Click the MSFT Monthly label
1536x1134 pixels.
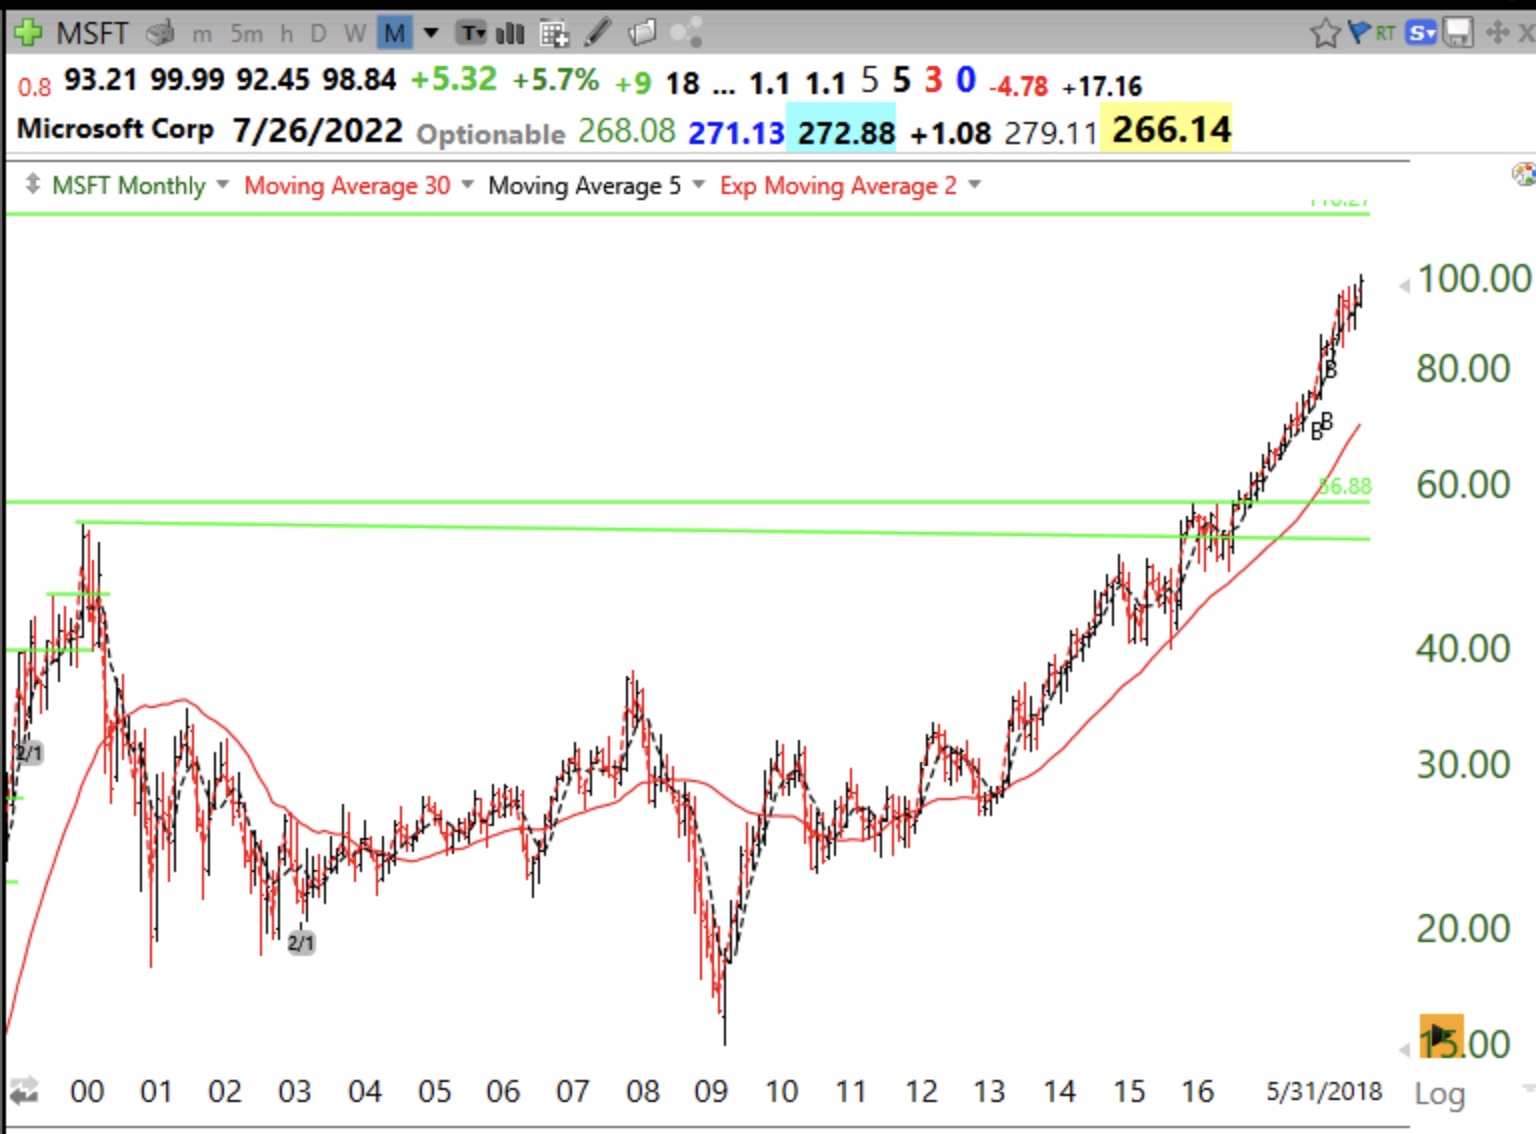point(128,185)
